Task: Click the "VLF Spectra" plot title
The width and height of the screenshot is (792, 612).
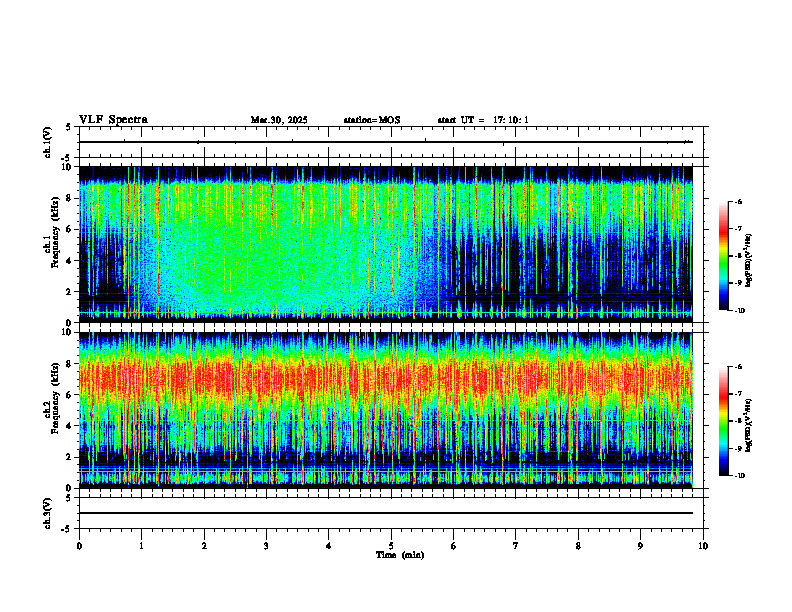Action: click(113, 120)
